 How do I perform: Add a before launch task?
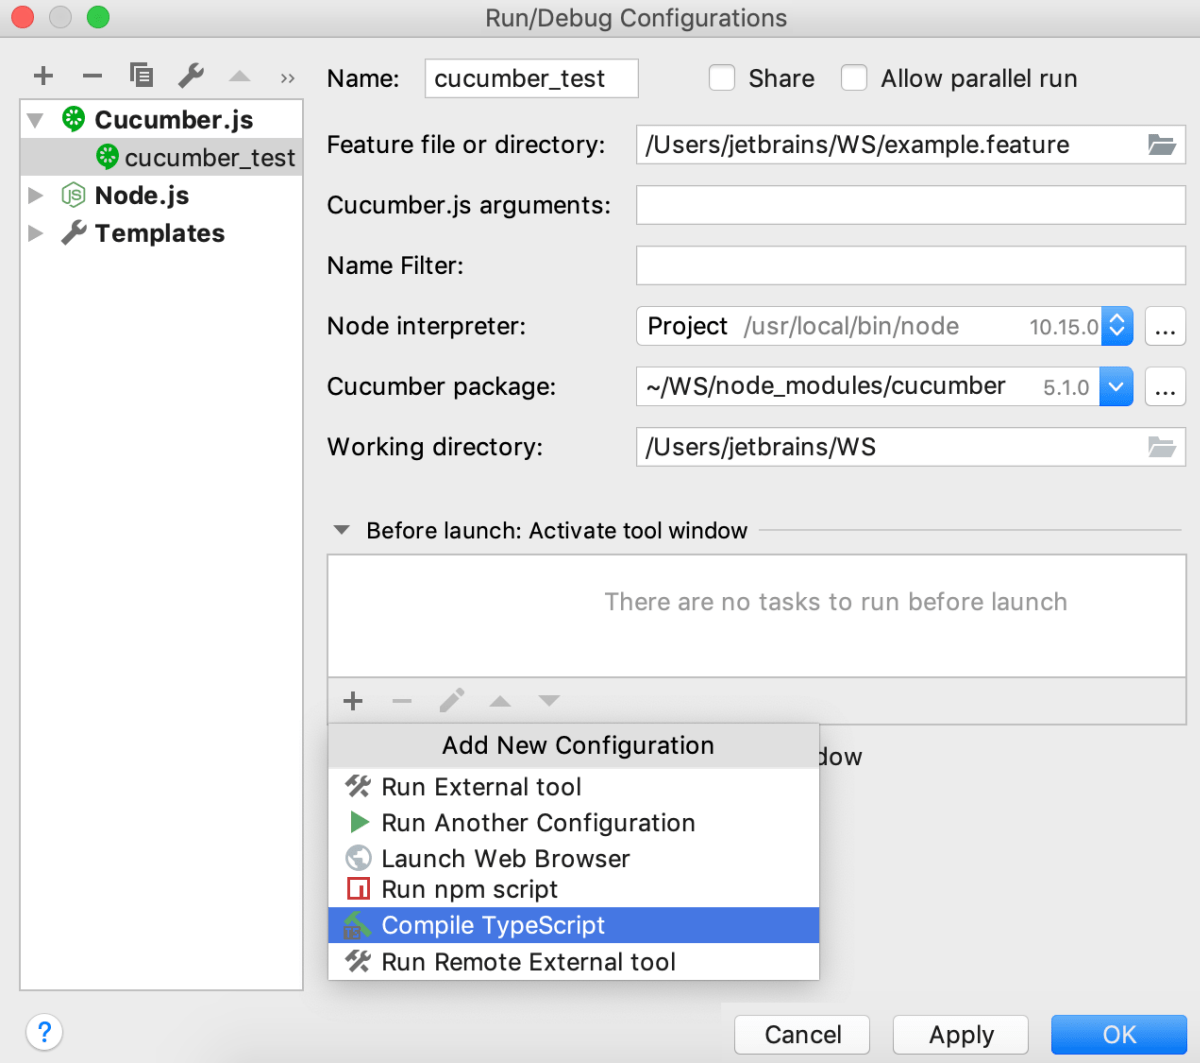(352, 701)
